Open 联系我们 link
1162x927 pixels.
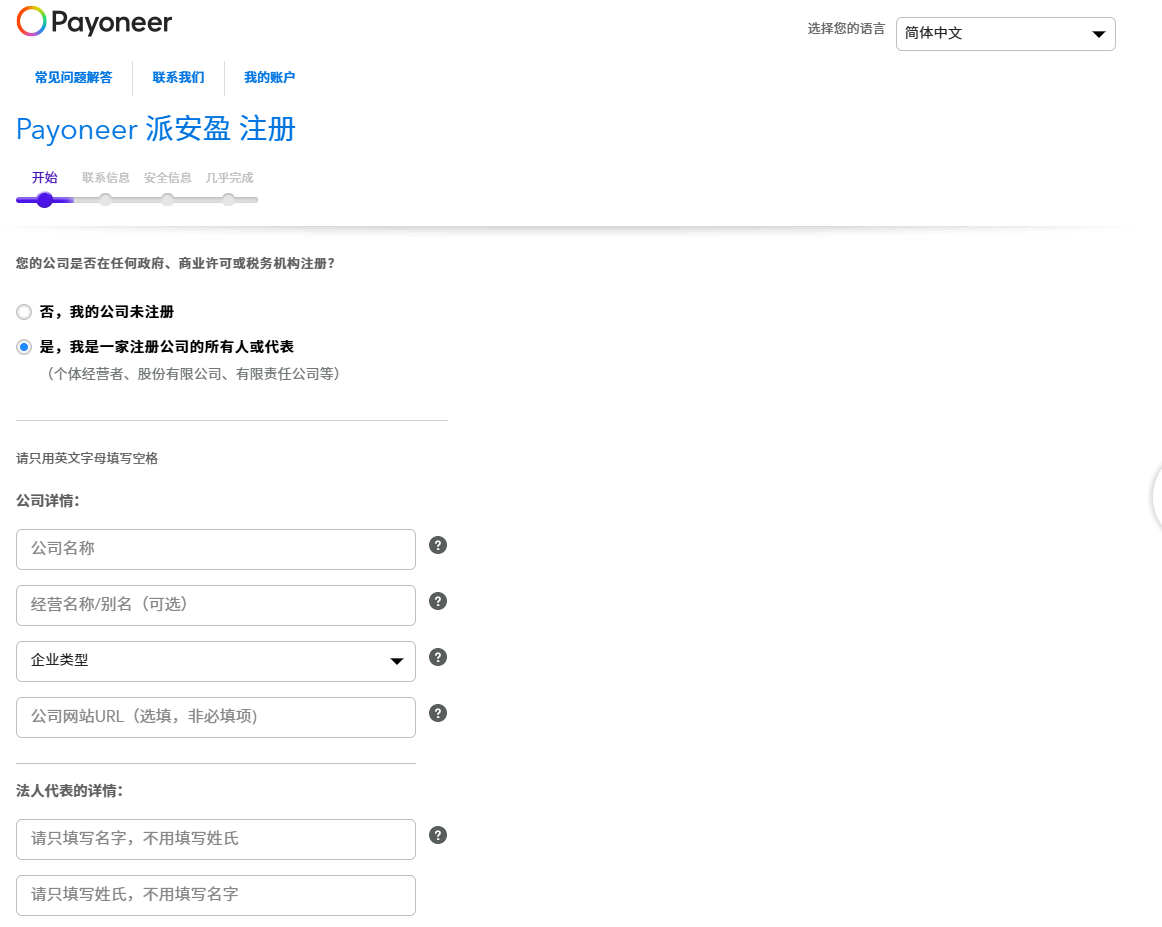(x=179, y=77)
